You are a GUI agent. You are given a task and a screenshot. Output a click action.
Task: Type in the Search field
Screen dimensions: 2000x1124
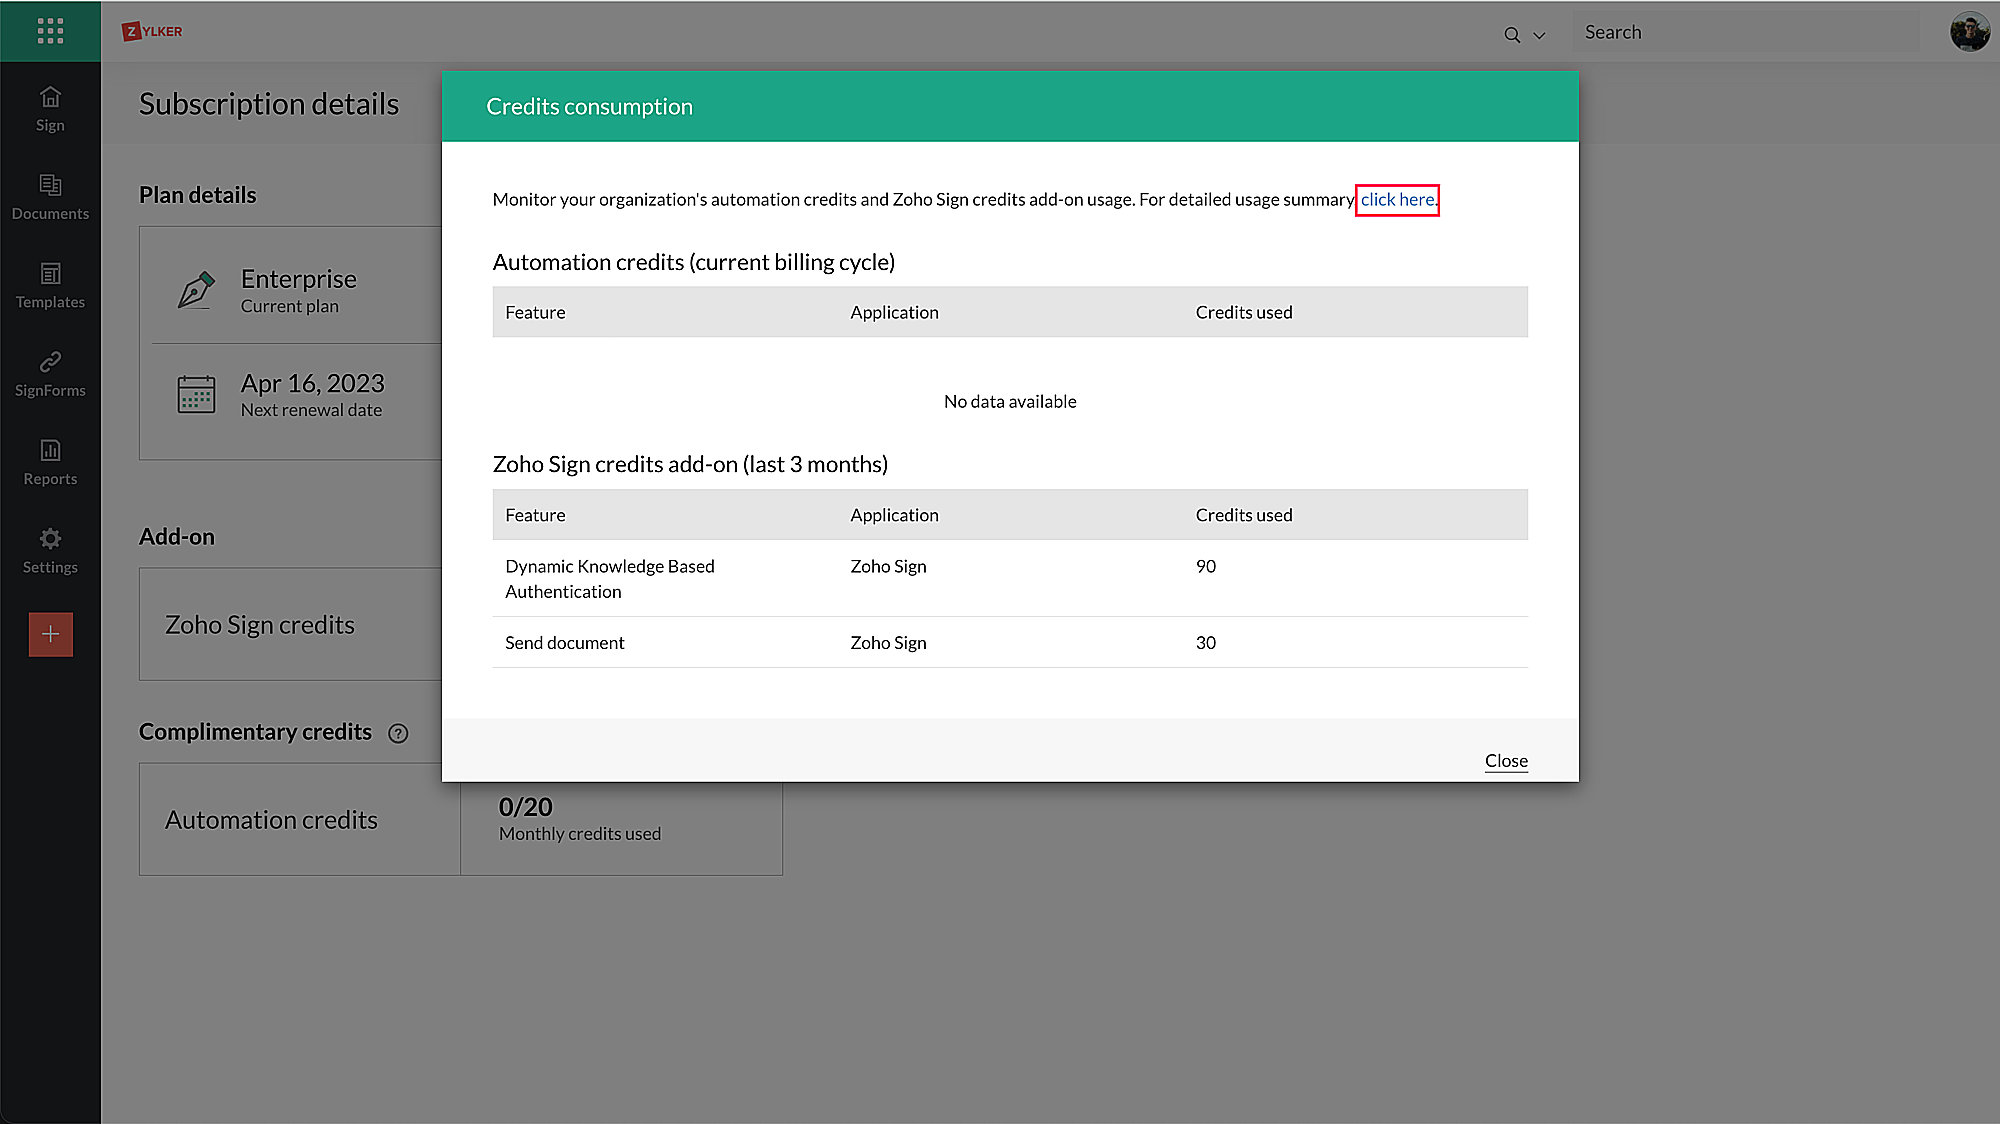click(x=1745, y=32)
